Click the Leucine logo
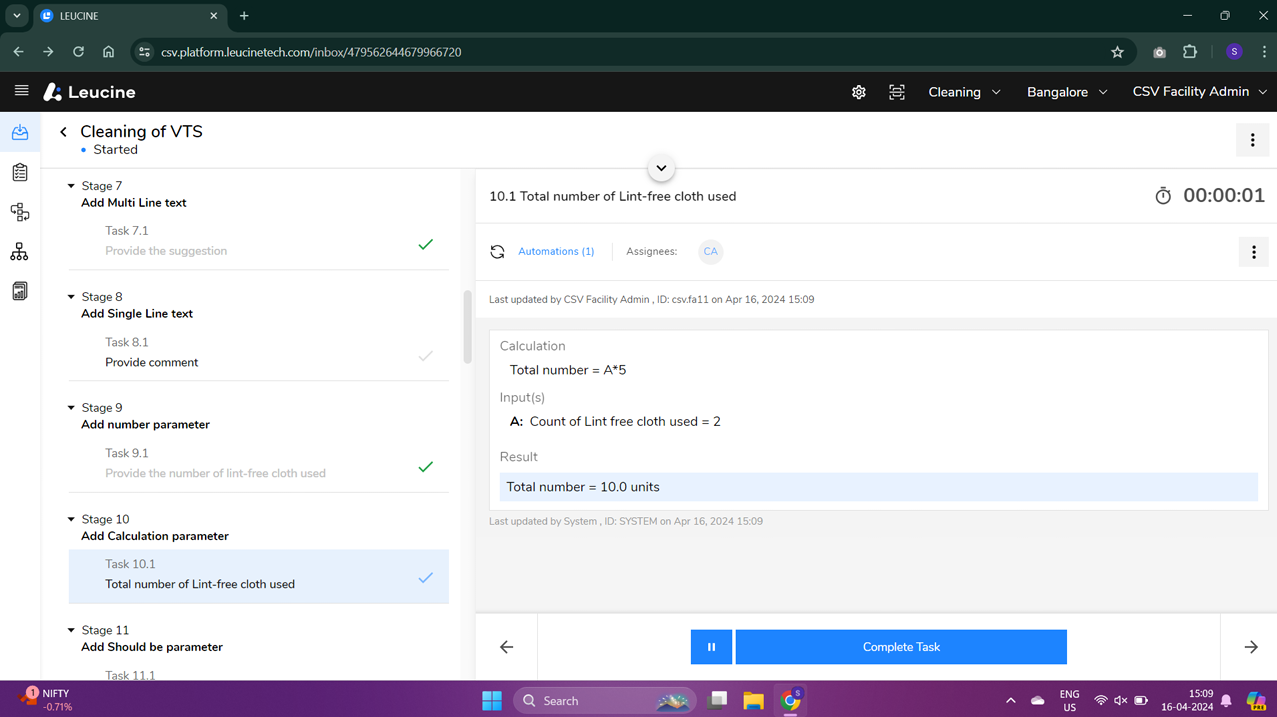 [x=89, y=92]
